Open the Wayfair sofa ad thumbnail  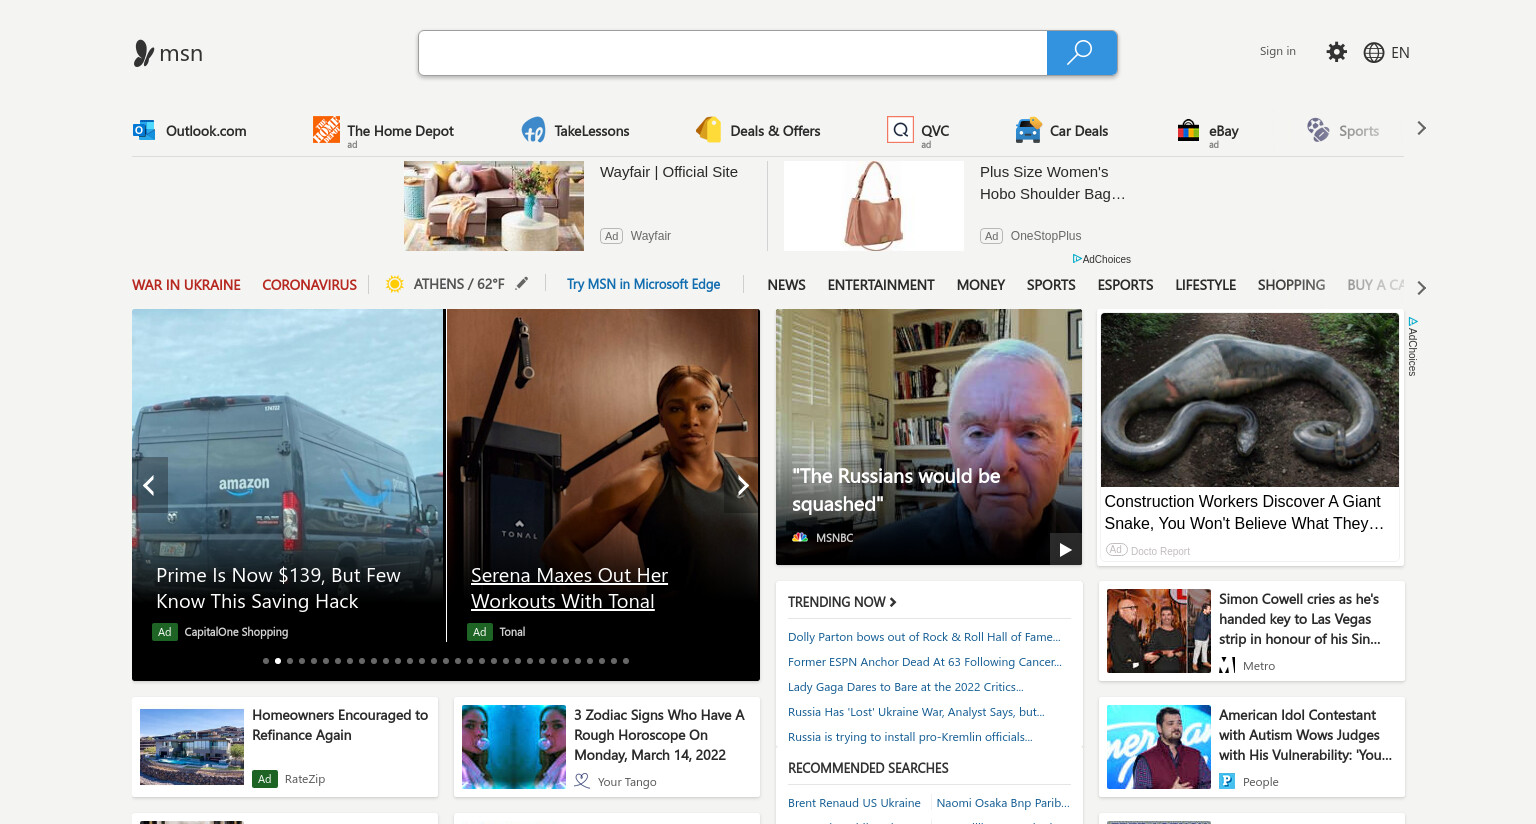[x=494, y=206]
